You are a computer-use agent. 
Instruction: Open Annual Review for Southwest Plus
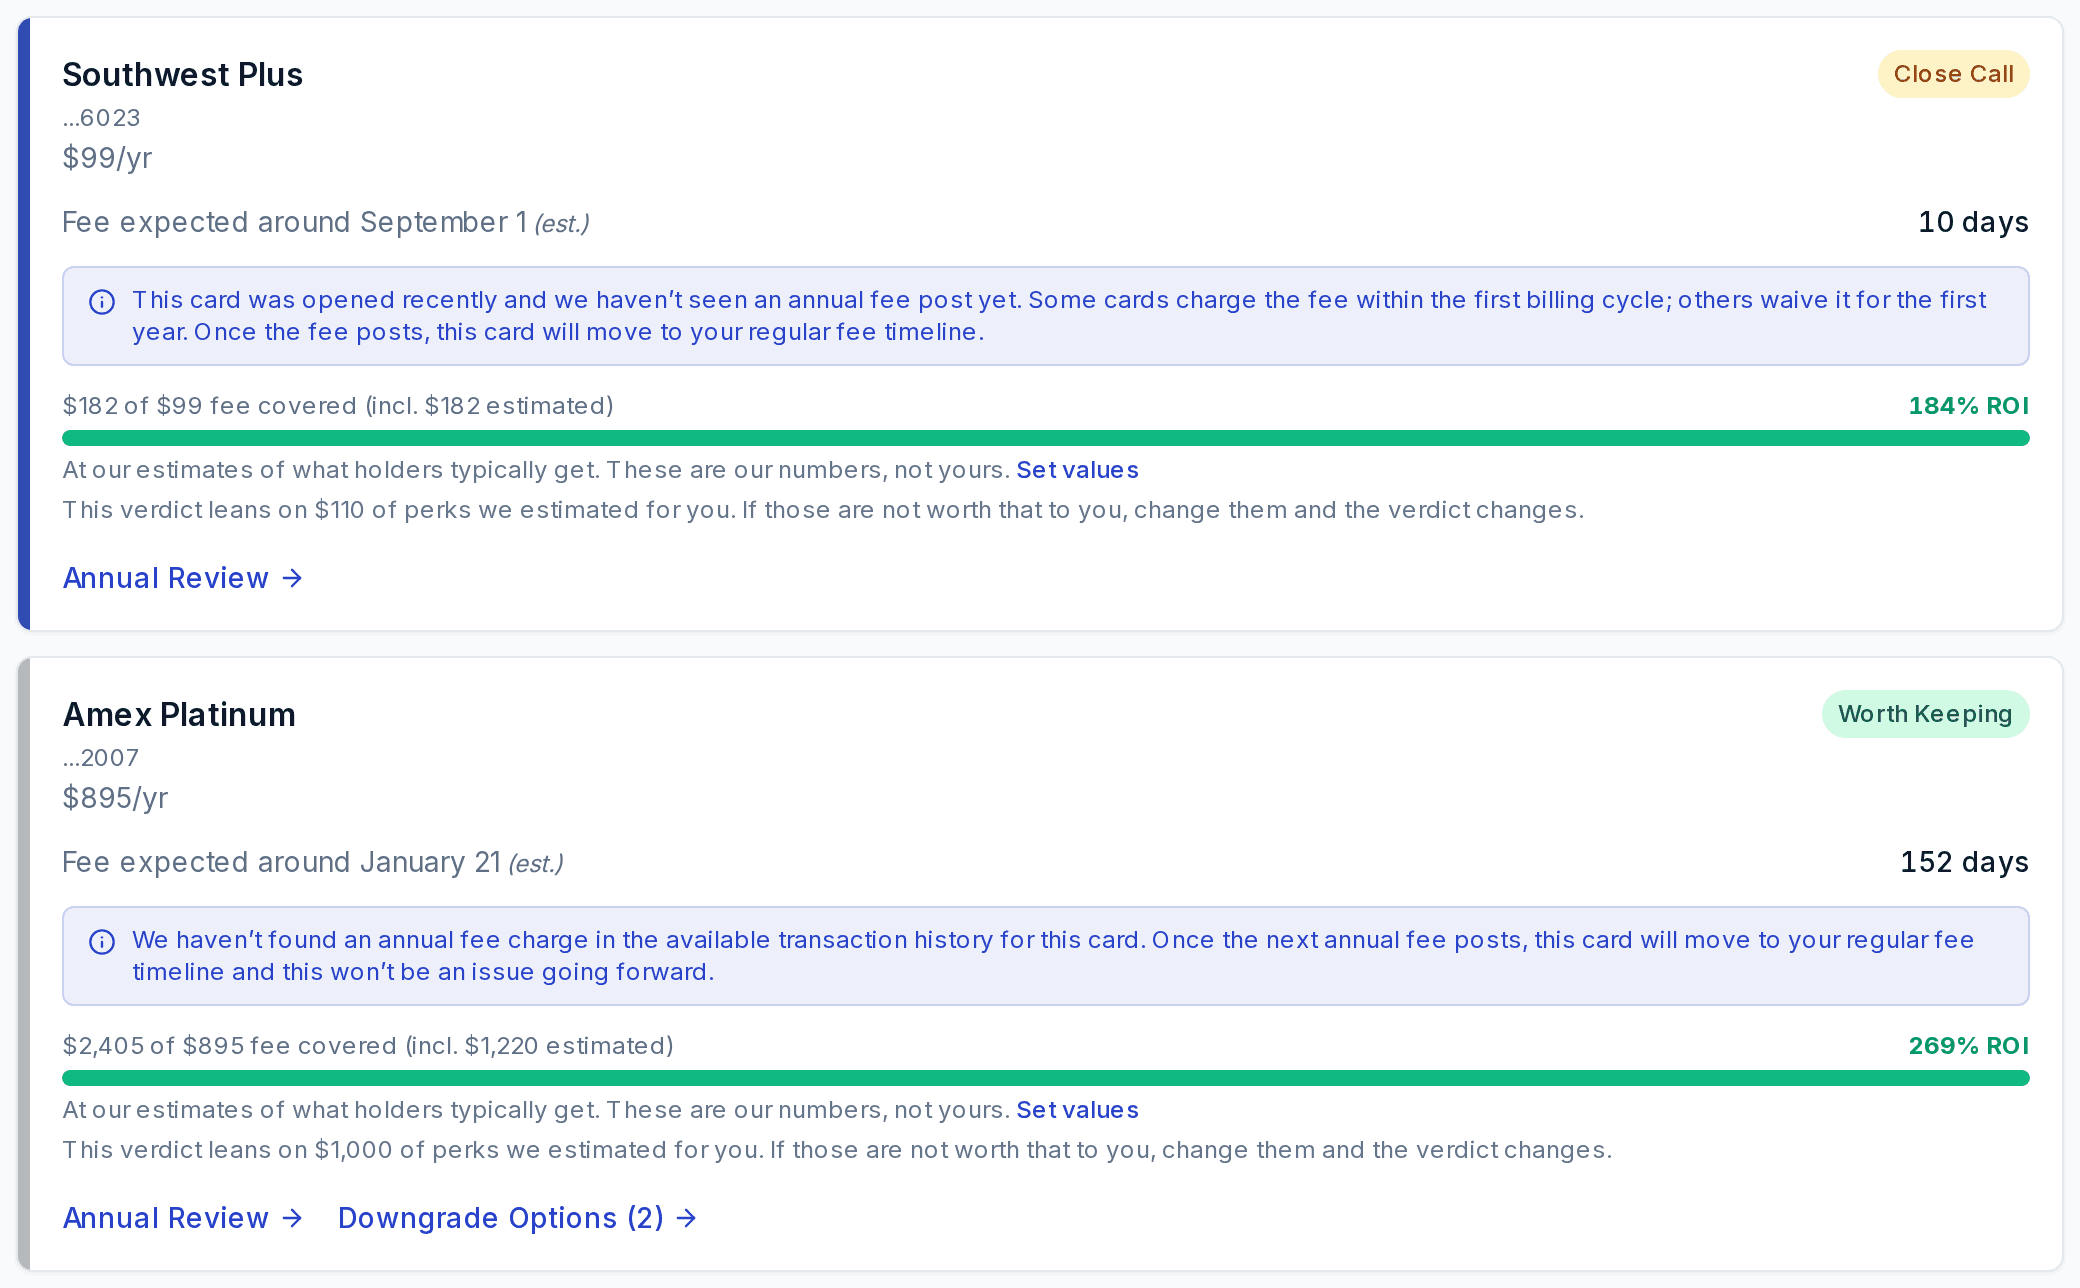pyautogui.click(x=183, y=578)
